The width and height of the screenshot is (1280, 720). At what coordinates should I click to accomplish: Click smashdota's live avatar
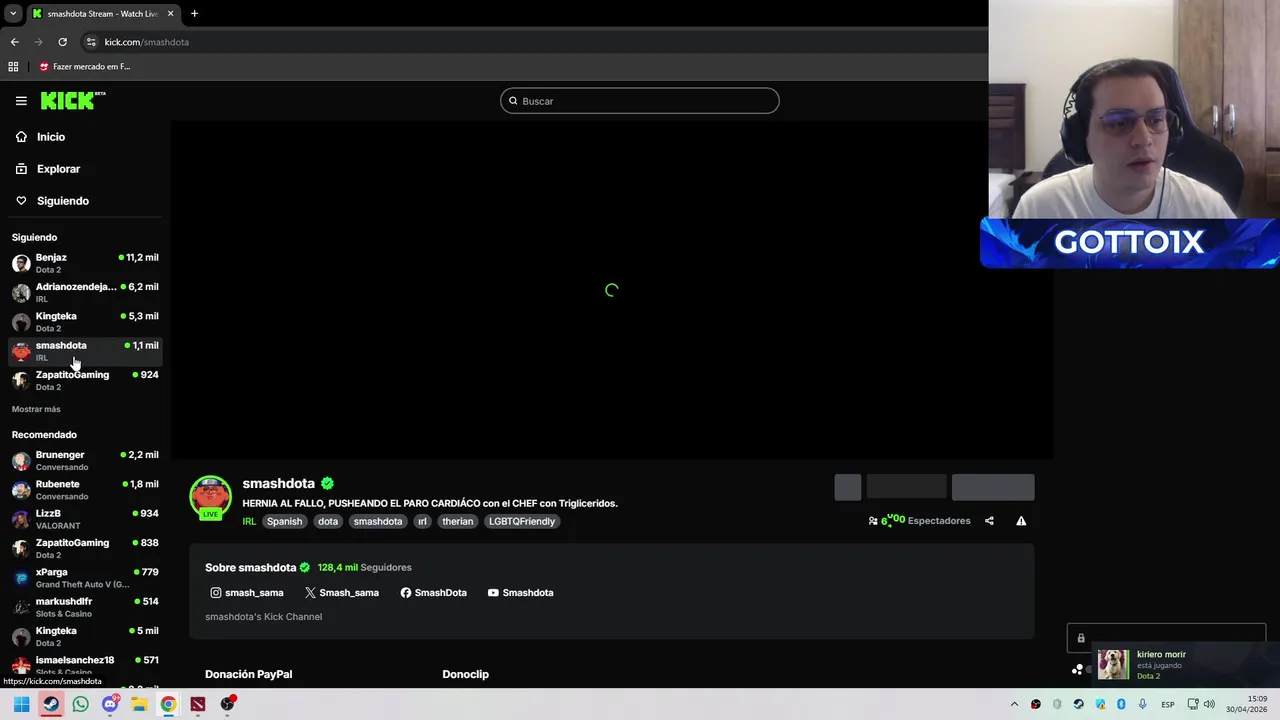pyautogui.click(x=210, y=498)
